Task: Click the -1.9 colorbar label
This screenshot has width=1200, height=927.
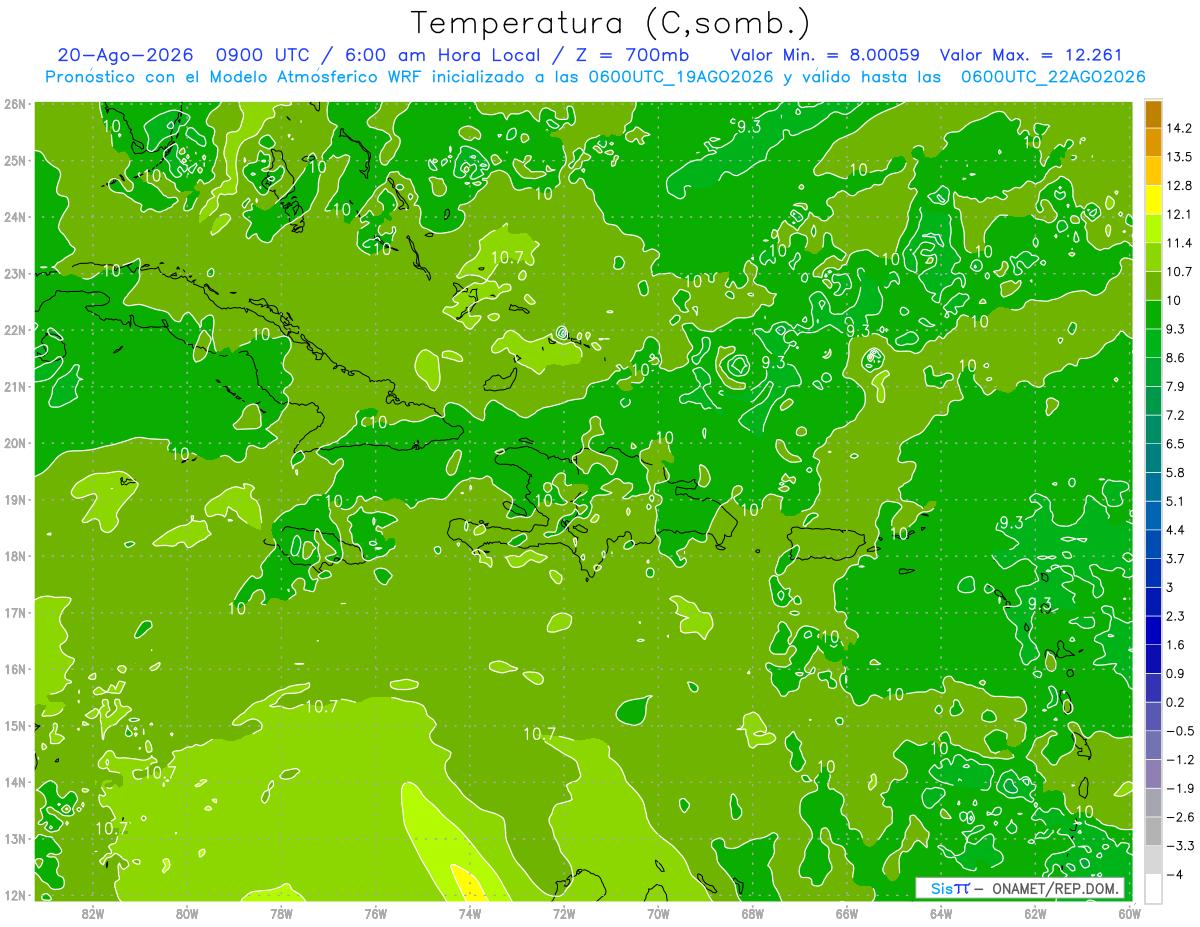Action: [1180, 788]
